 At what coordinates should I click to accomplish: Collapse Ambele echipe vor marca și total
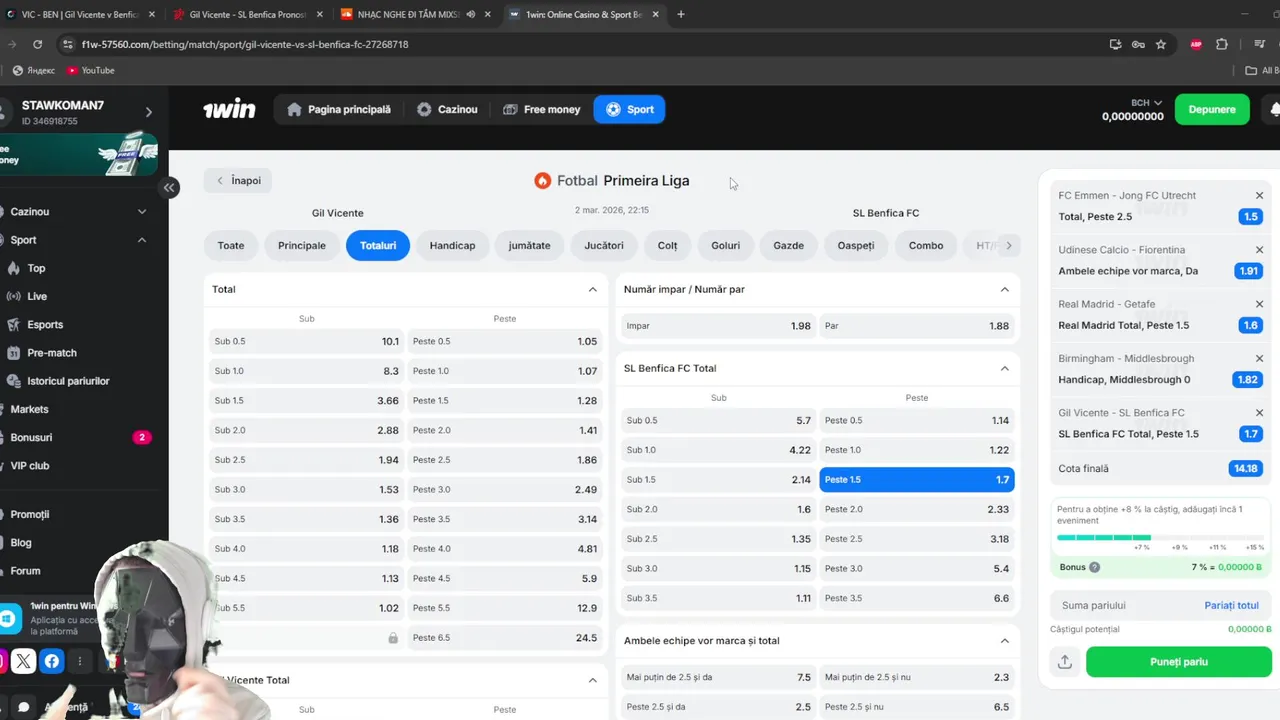coord(1004,641)
